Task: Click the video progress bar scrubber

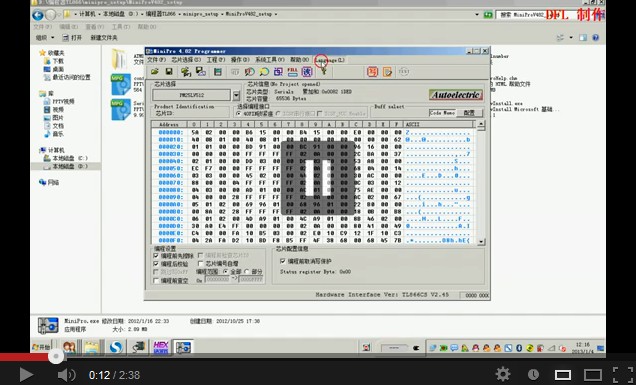Action: (56, 357)
